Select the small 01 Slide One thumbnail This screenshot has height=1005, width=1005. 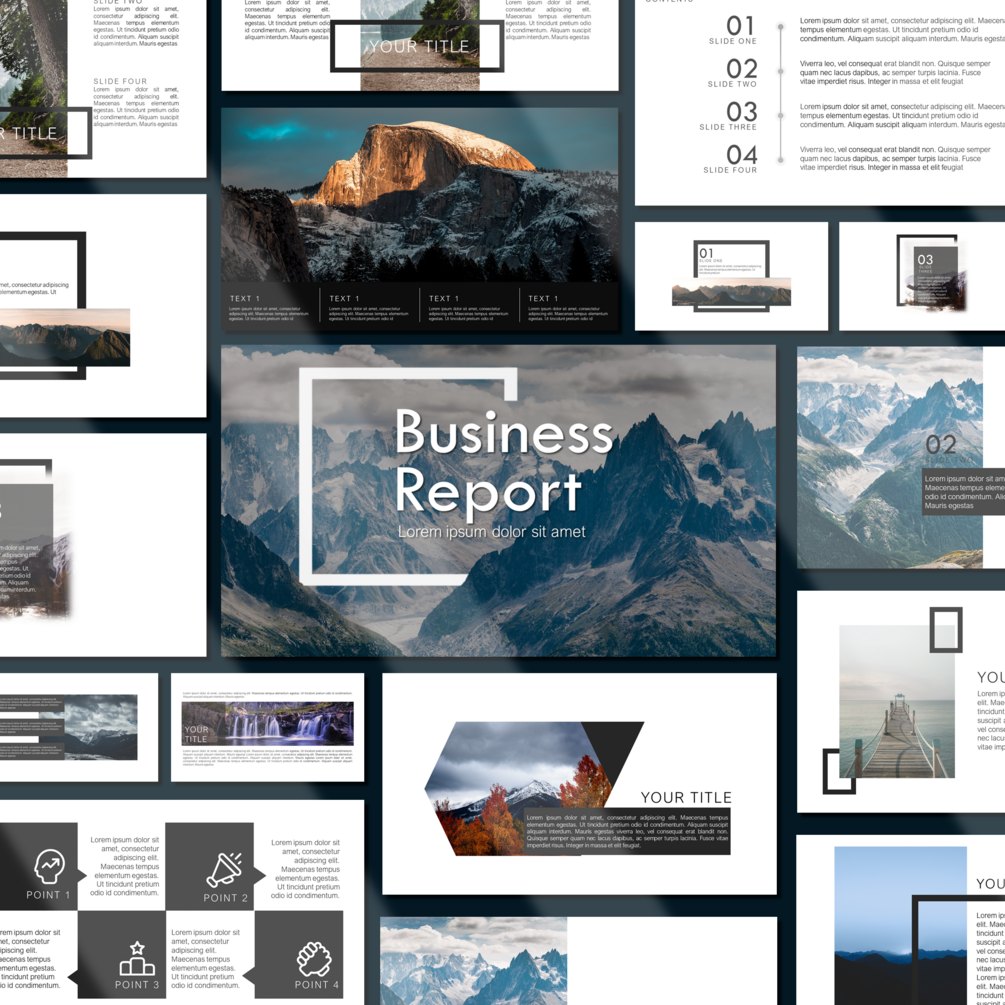[731, 276]
